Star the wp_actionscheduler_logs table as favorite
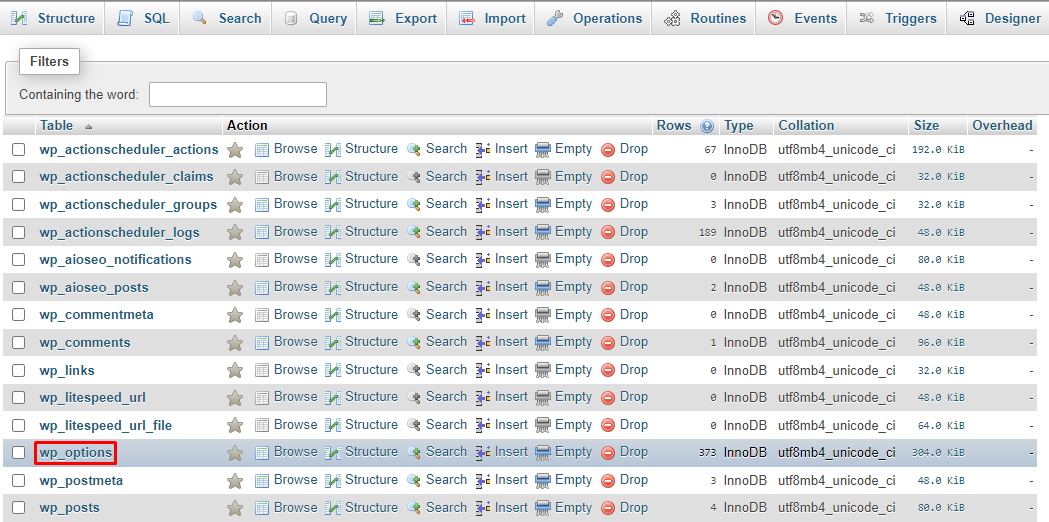The width and height of the screenshot is (1049, 522). pyautogui.click(x=235, y=233)
